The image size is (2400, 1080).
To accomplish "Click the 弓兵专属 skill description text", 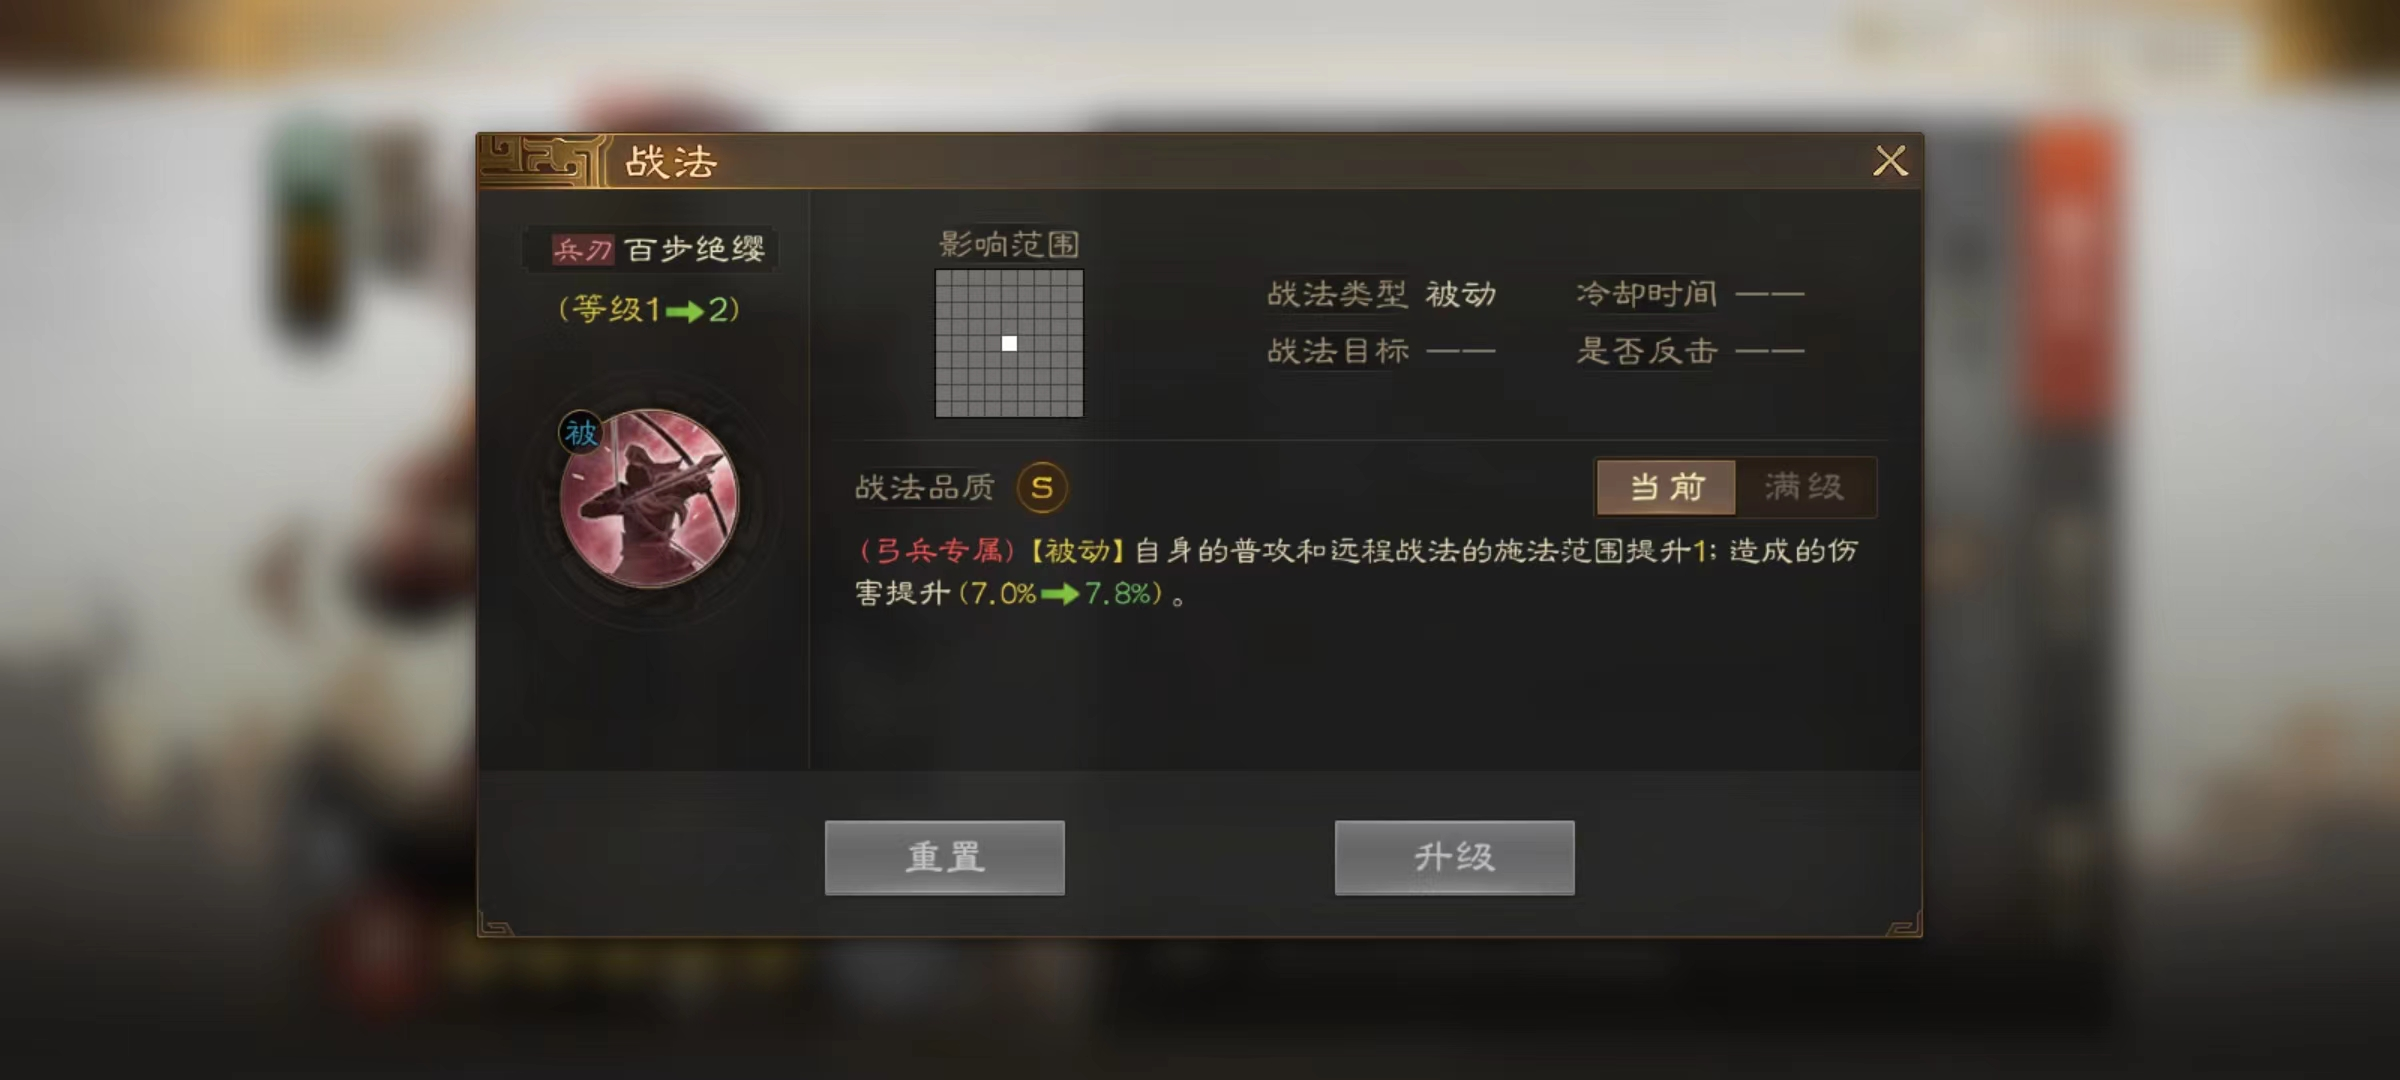I will click(1357, 572).
